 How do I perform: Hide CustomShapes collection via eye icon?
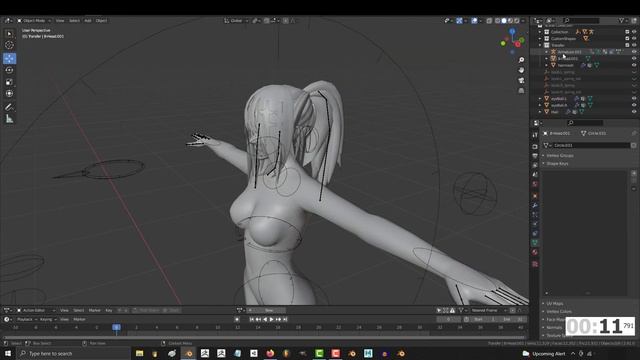(634, 38)
